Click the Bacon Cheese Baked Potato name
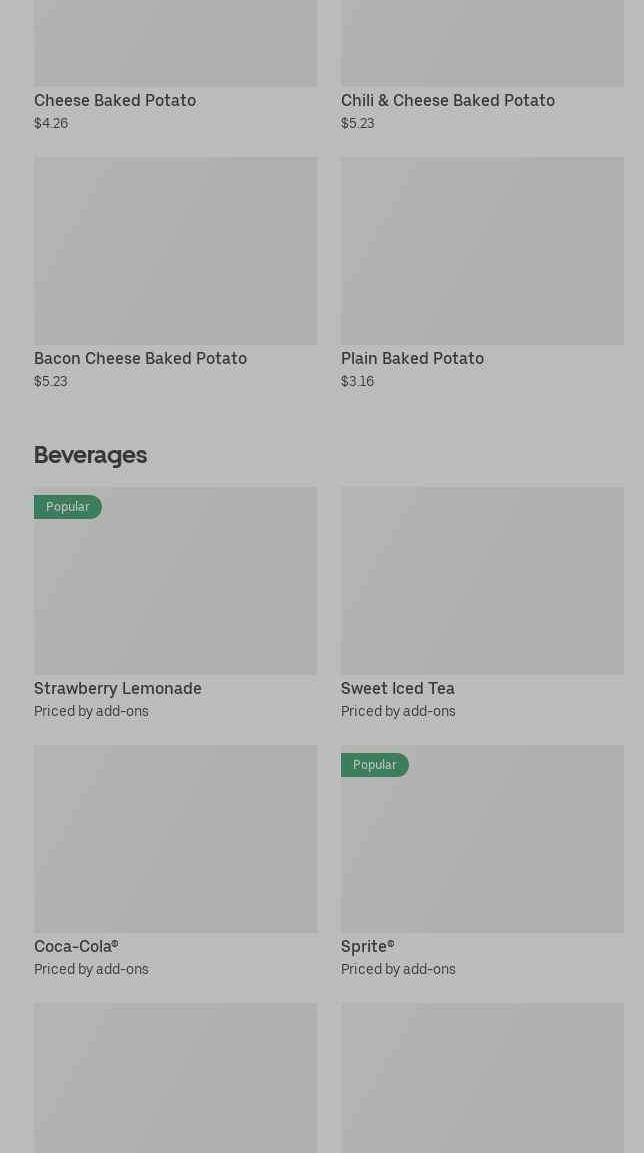644x1153 pixels. click(140, 358)
